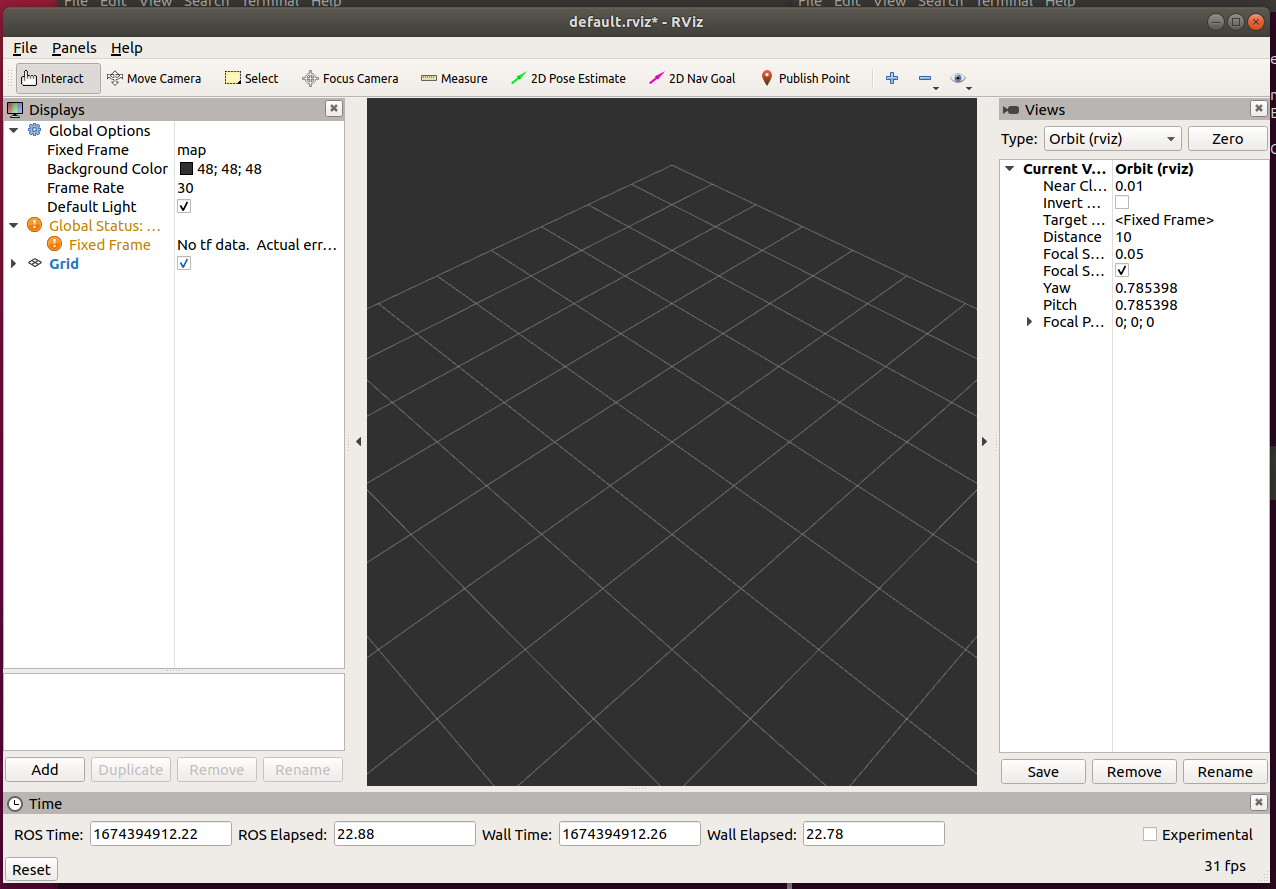Click the Save view button

[x=1043, y=771]
